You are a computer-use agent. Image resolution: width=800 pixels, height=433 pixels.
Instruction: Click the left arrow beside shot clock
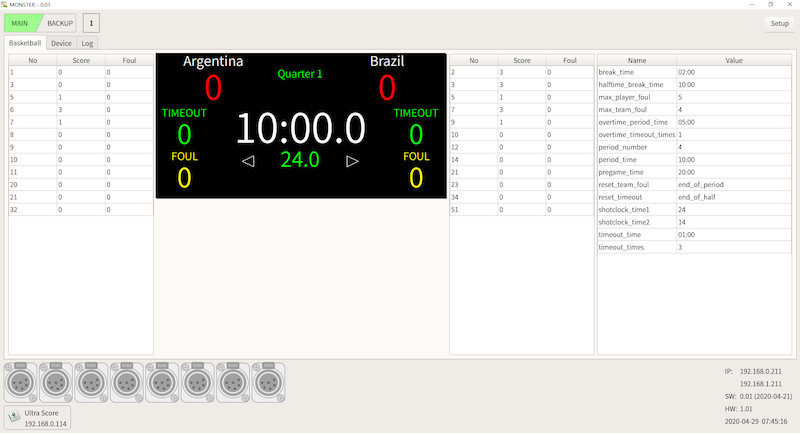[248, 160]
